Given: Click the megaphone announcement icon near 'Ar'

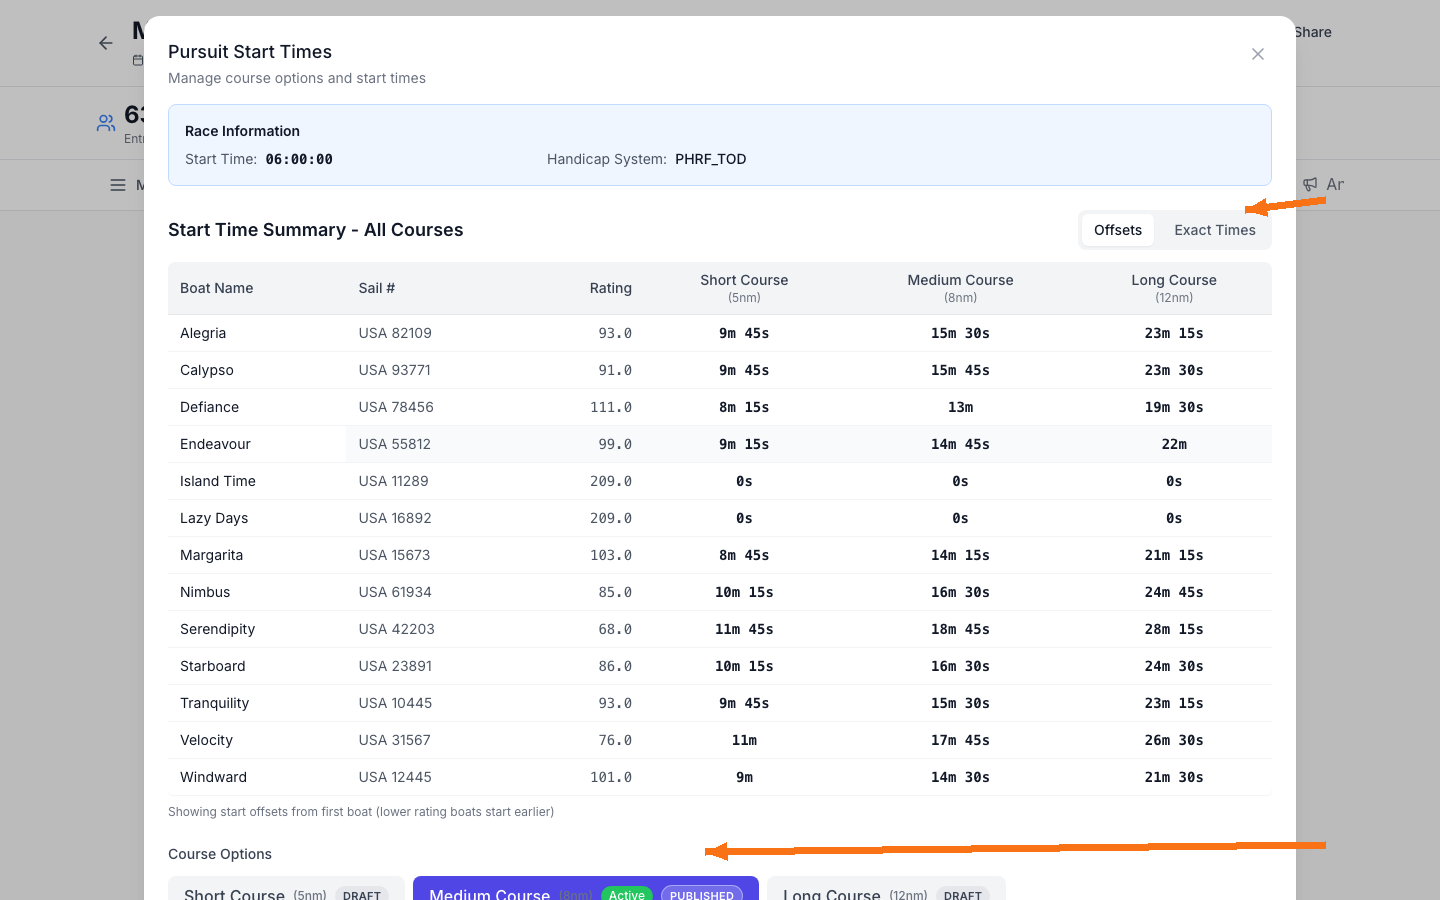Looking at the screenshot, I should [1309, 184].
